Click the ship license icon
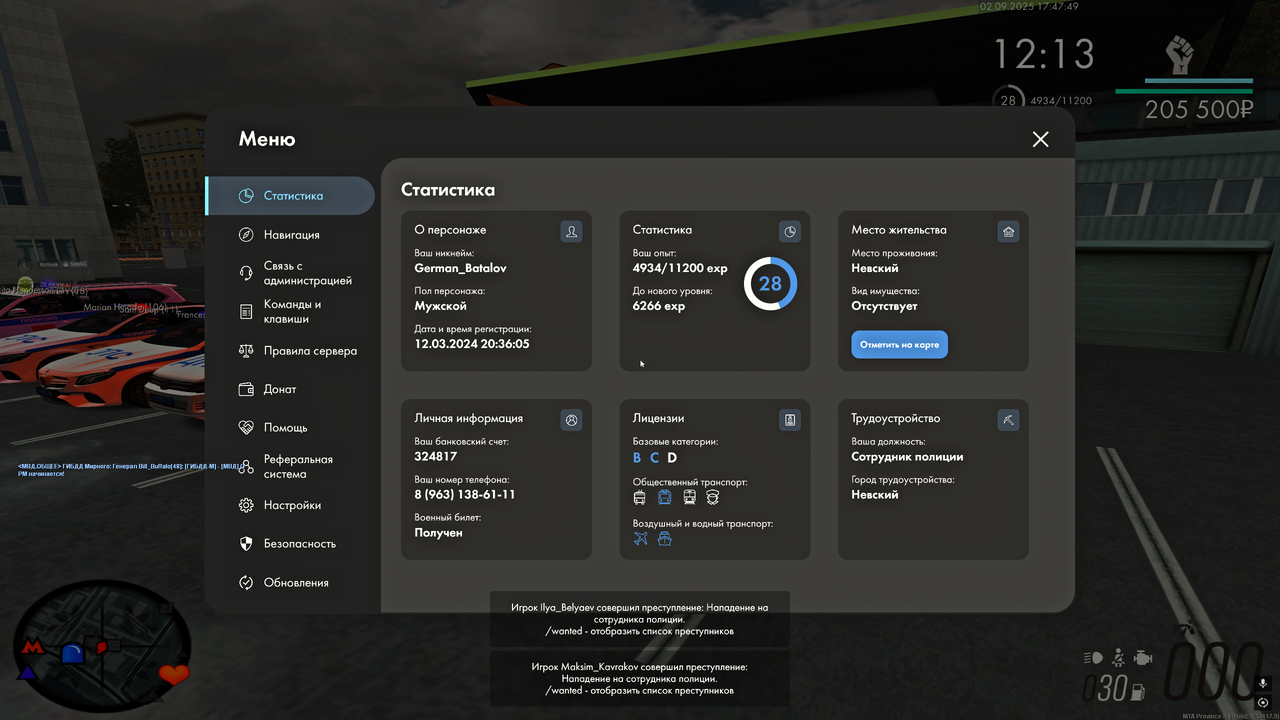The width and height of the screenshot is (1280, 720). click(664, 539)
